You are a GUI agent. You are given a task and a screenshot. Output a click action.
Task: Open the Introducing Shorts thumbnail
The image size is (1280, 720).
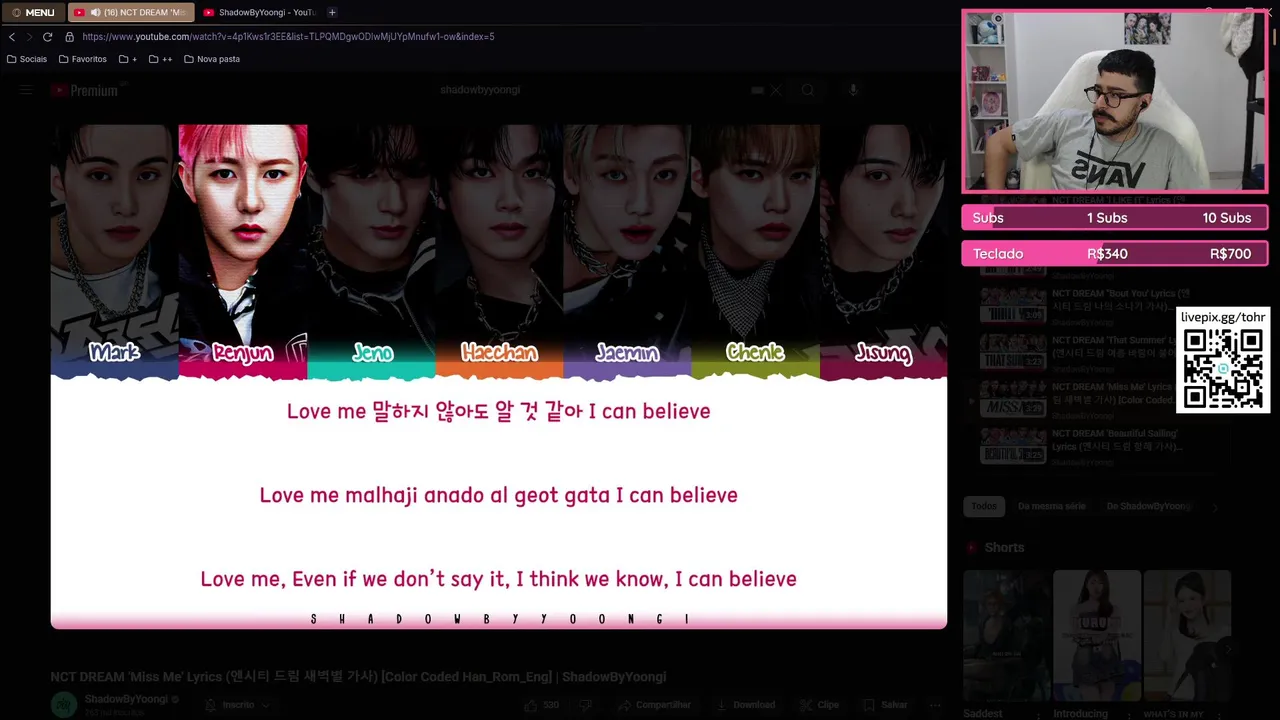(1097, 635)
